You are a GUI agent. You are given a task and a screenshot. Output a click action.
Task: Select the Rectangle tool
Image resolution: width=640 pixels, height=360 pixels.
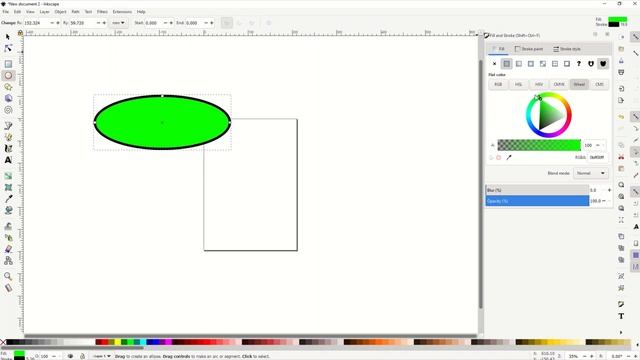(8, 64)
